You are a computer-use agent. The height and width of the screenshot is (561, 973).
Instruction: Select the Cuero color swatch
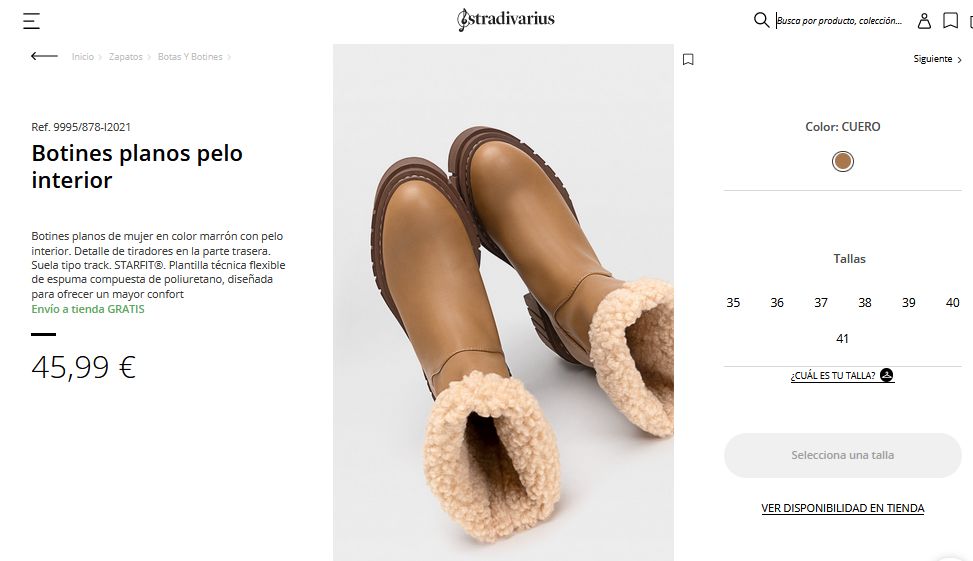coord(843,162)
